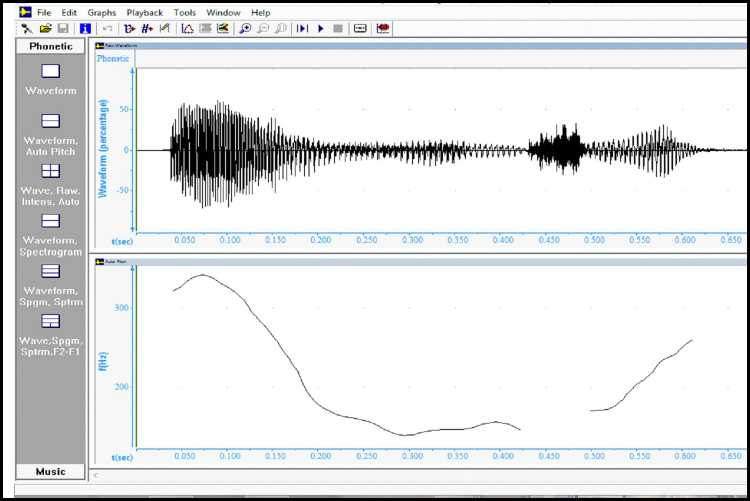Image resolution: width=750 pixels, height=501 pixels.
Task: Select Wave, Spgm, Sptrm, F2-F1 layout icon
Action: pos(50,321)
